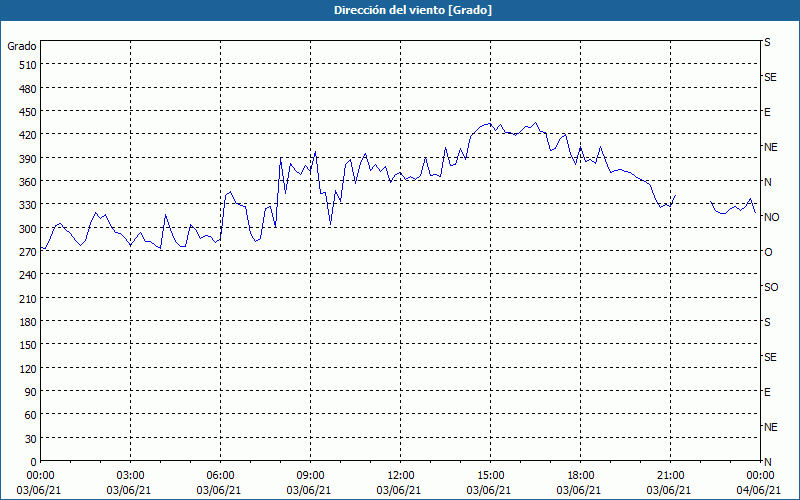The width and height of the screenshot is (800, 500).
Task: Select the 330 y-axis tick label
Action: pos(28,205)
